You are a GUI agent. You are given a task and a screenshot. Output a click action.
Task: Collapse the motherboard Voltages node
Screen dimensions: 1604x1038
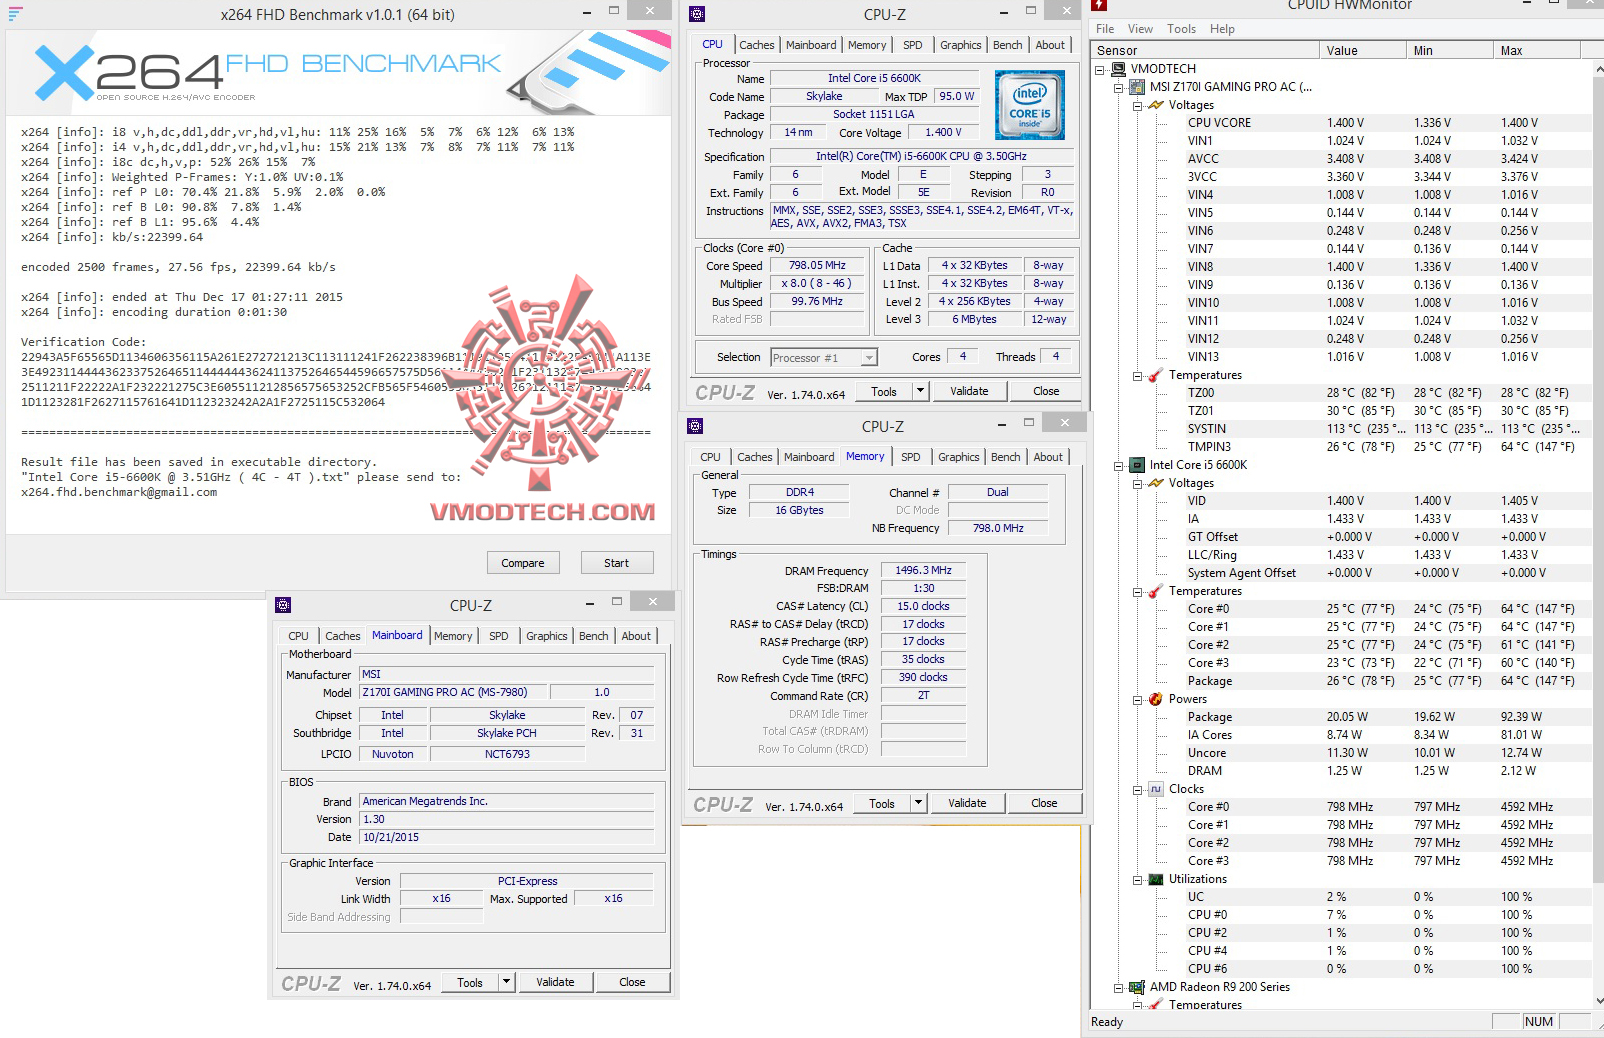(1138, 106)
